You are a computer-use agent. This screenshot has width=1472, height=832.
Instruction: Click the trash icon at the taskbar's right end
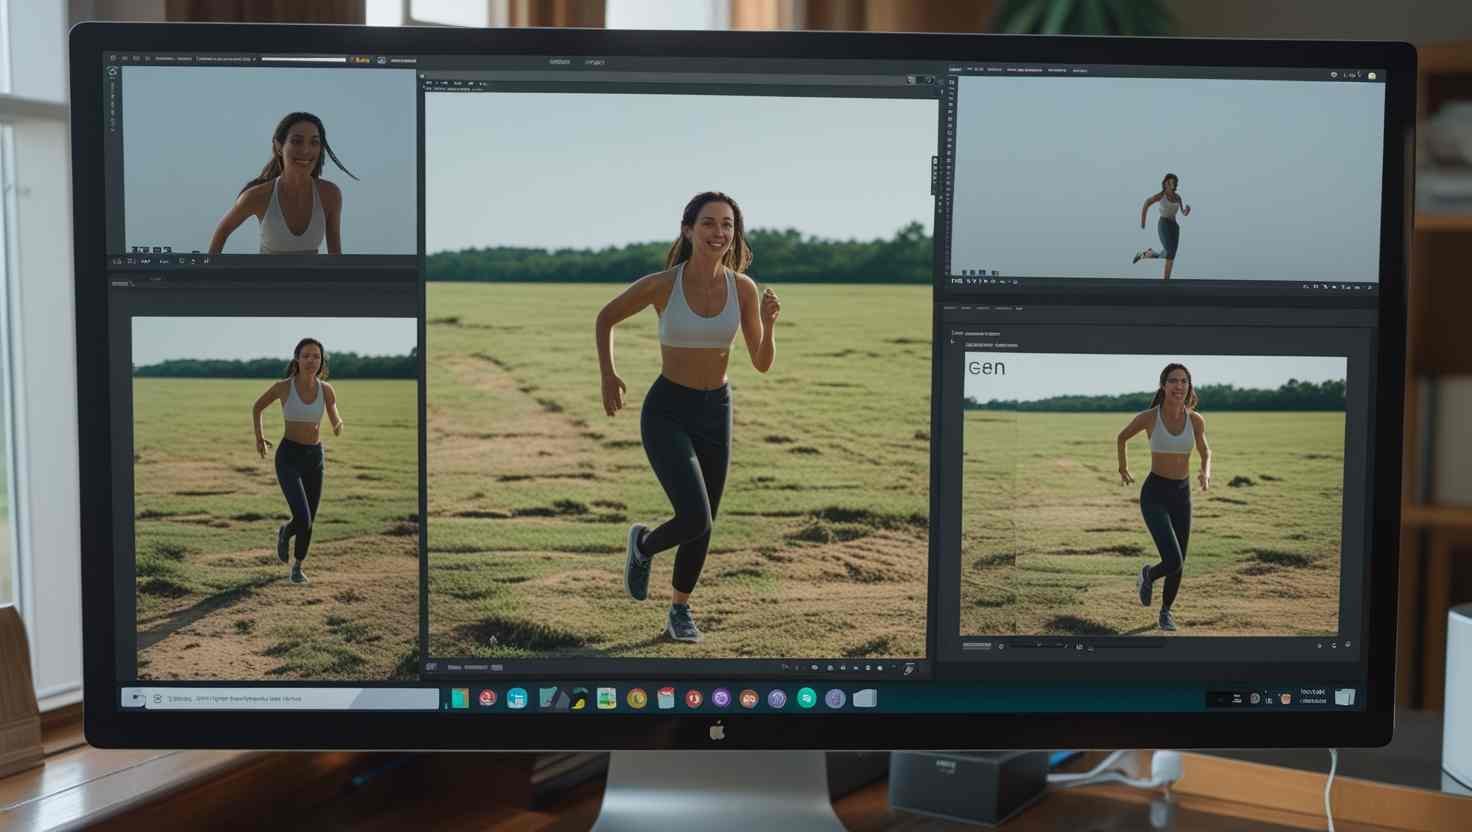(x=1344, y=697)
